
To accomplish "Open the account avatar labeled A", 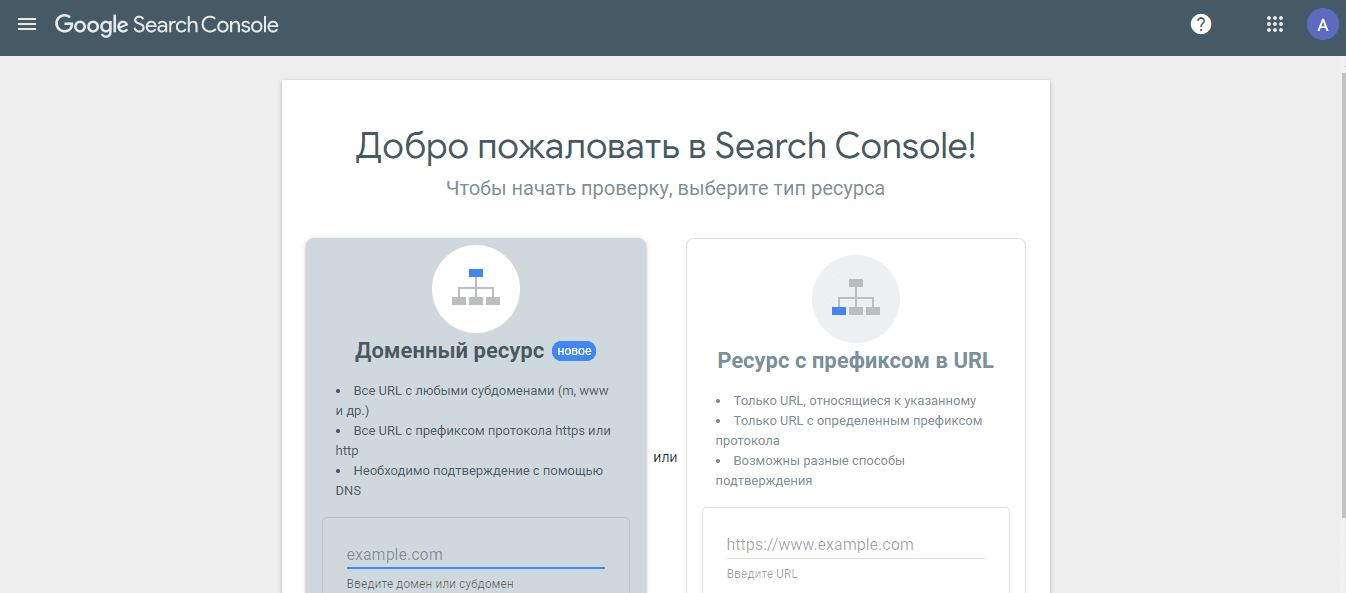I will coord(1323,25).
